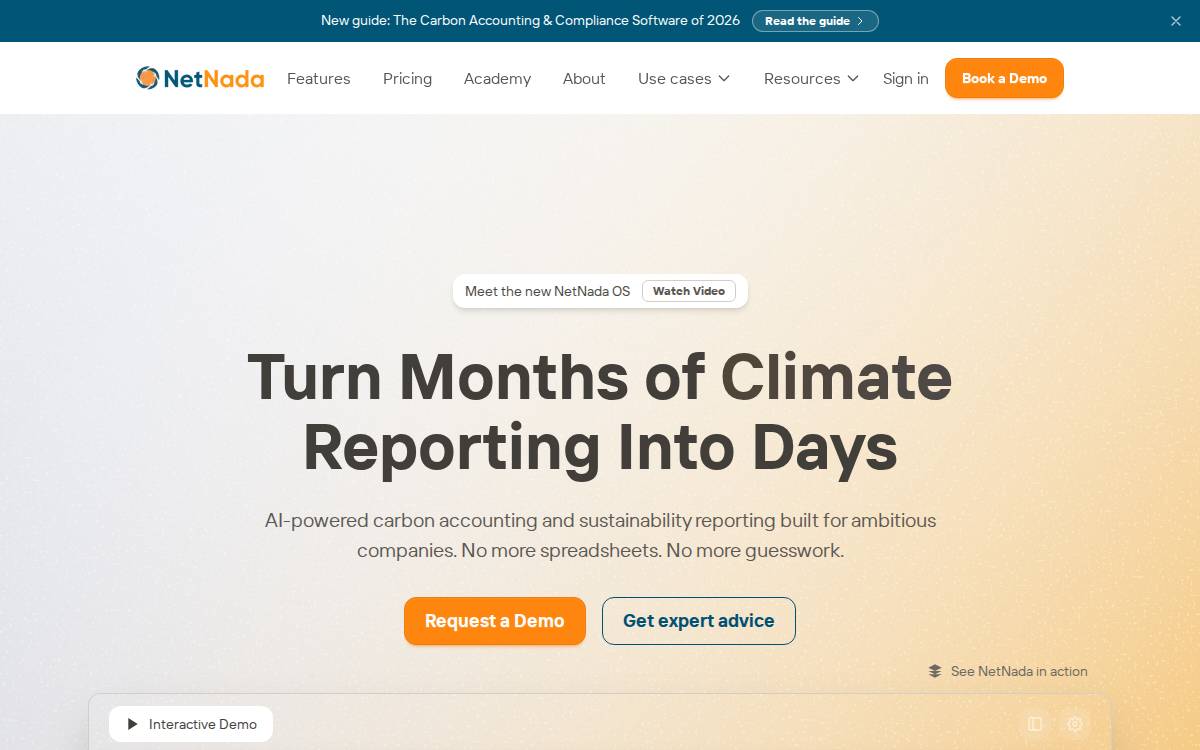Click the stacked layers icon beside See NetNada in action
Image resolution: width=1200 pixels, height=750 pixels.
pos(935,671)
